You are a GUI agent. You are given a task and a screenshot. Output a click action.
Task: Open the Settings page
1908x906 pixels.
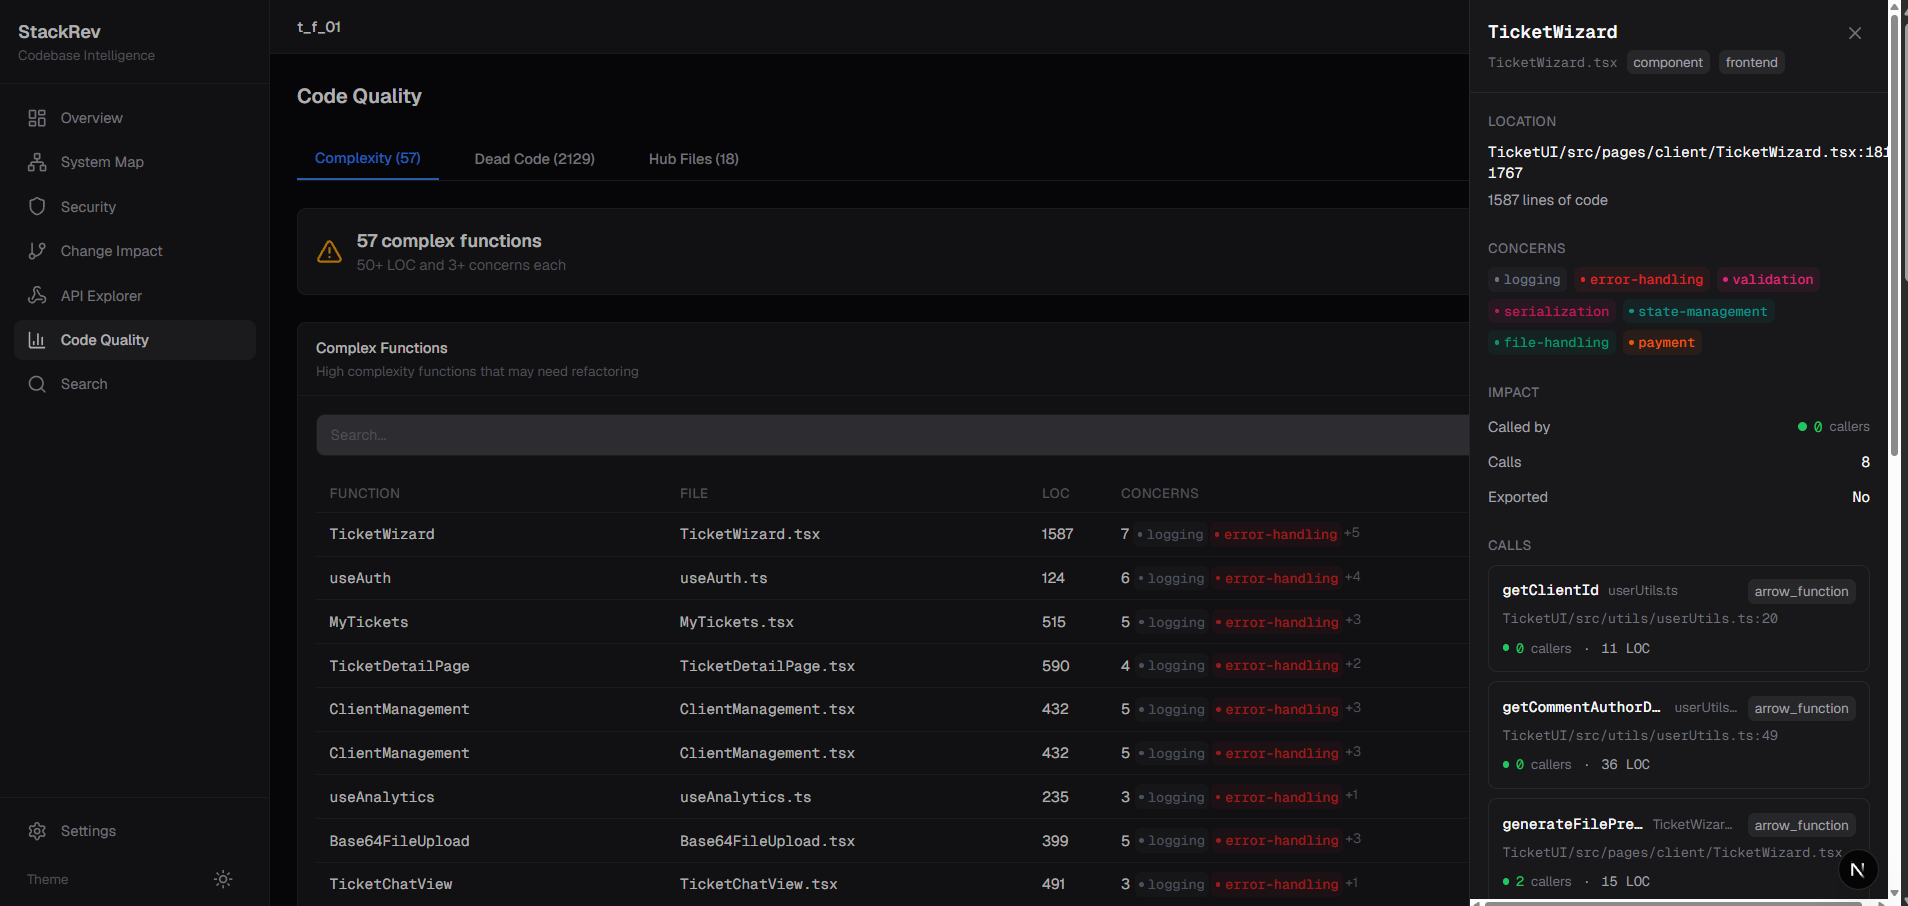click(135, 831)
